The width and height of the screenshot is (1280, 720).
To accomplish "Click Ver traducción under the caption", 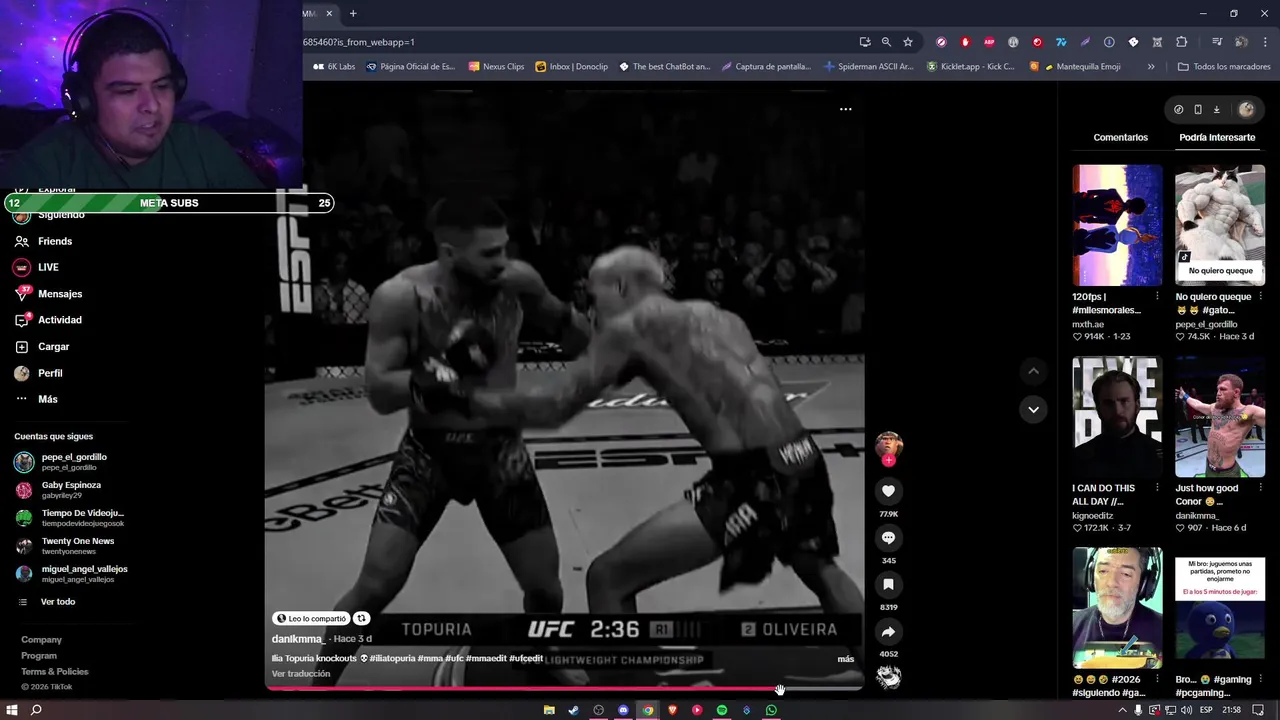I will coord(301,674).
